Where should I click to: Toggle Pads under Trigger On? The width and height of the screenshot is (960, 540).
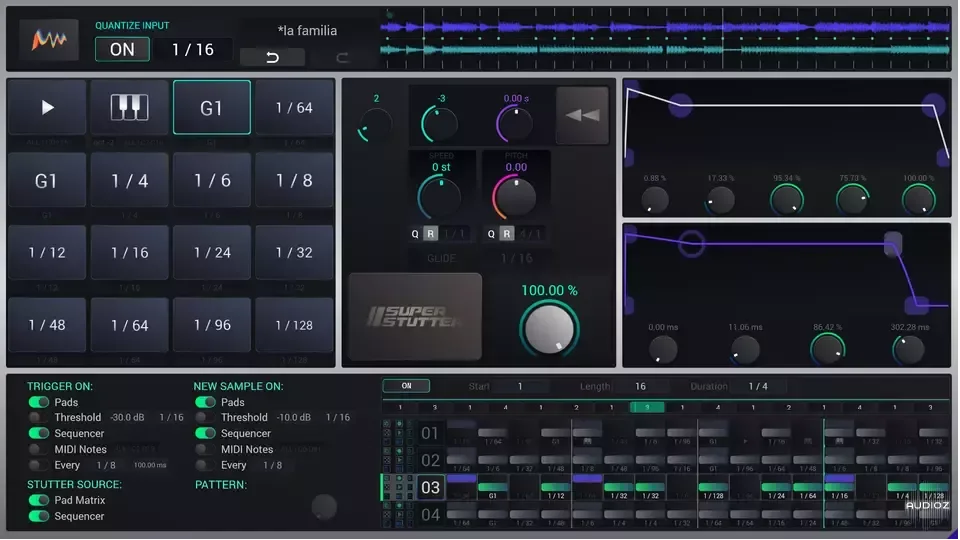39,402
